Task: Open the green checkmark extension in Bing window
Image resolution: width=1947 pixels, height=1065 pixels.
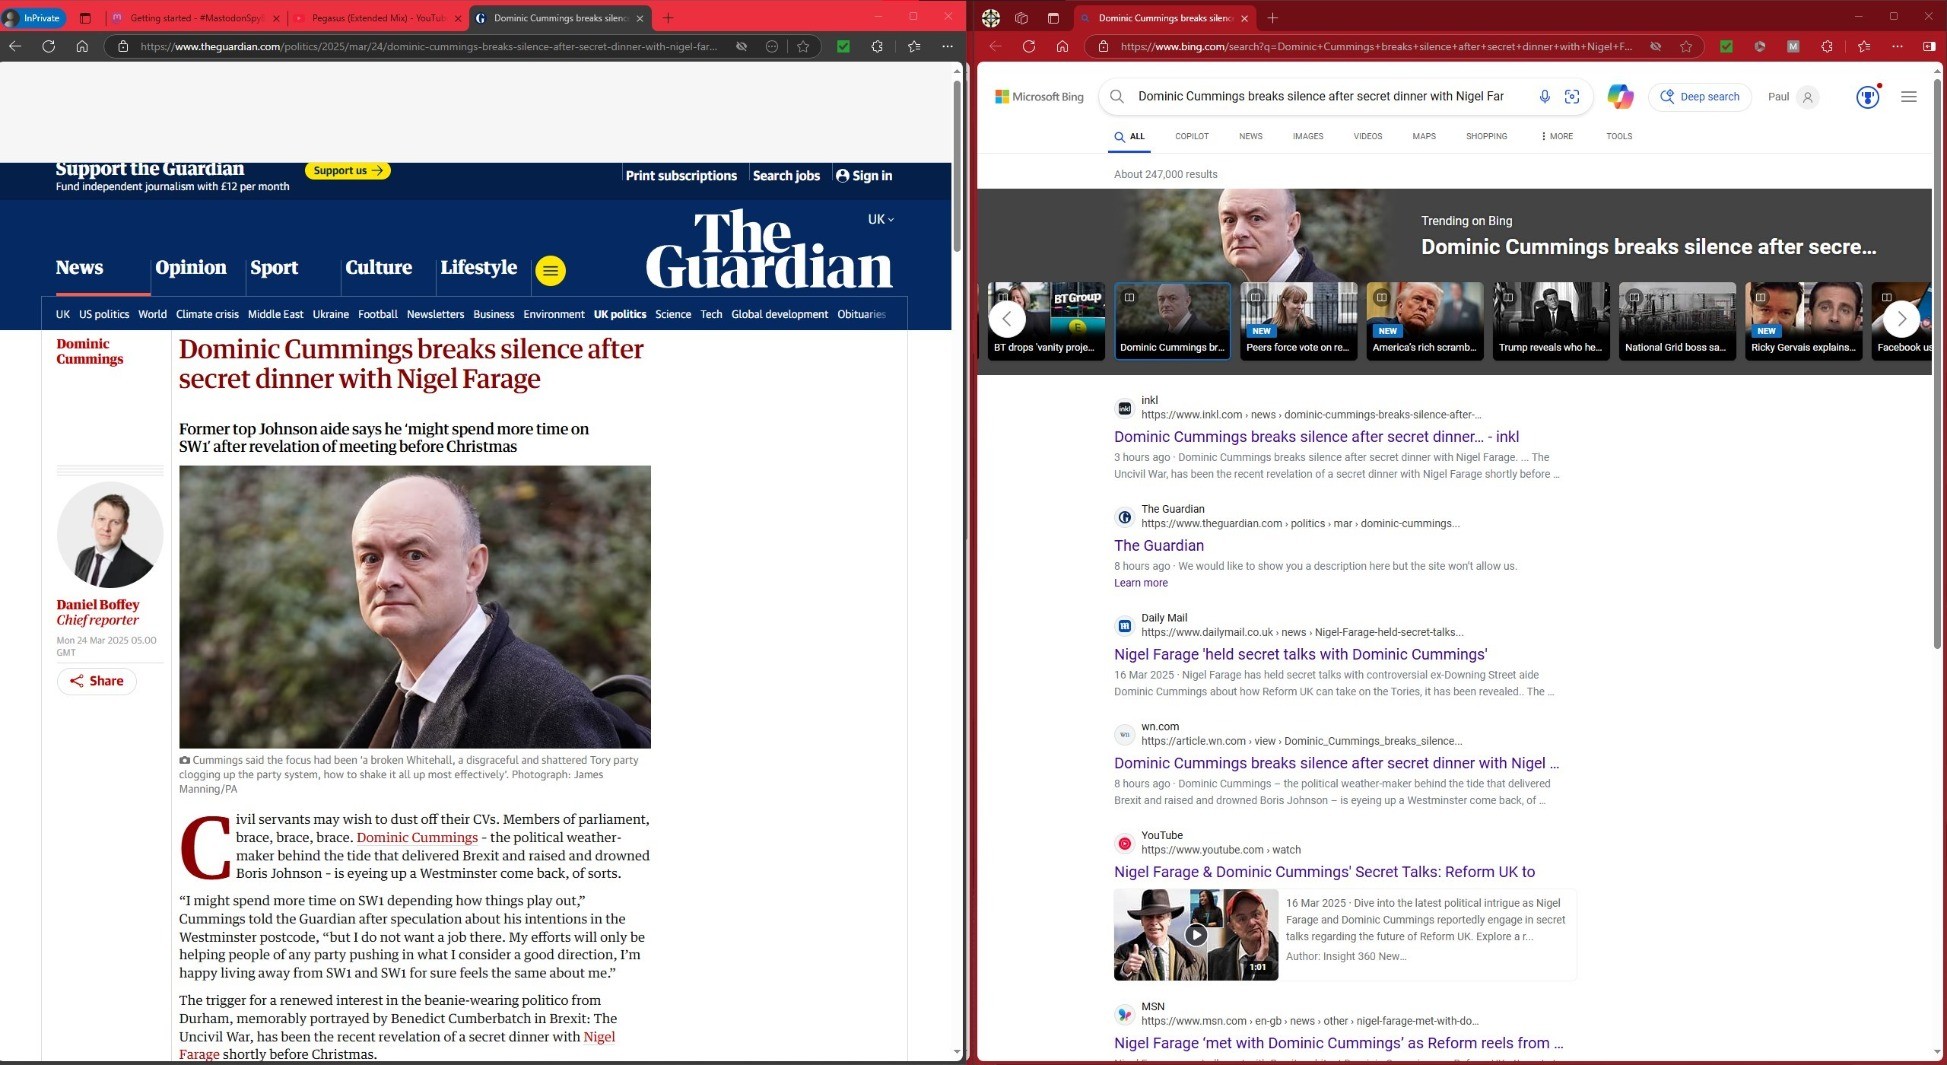Action: 1727,46
